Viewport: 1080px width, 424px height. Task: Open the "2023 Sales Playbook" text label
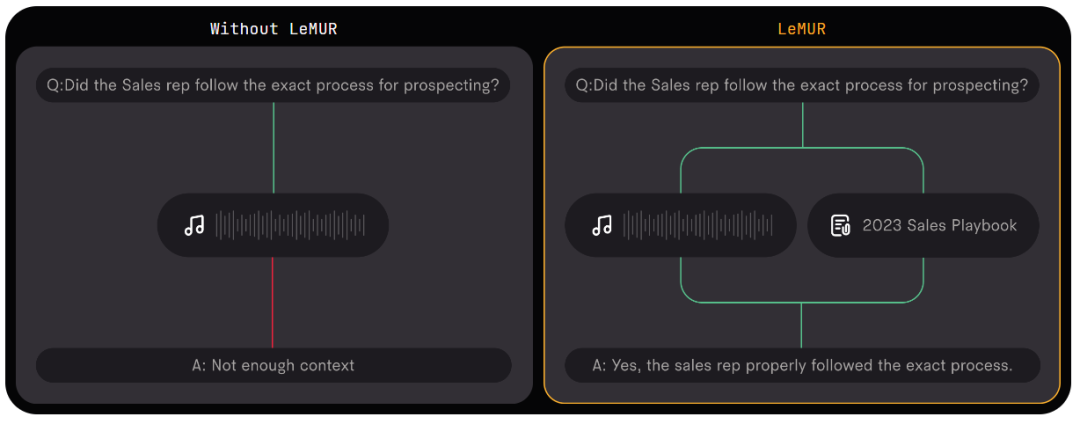click(x=939, y=226)
